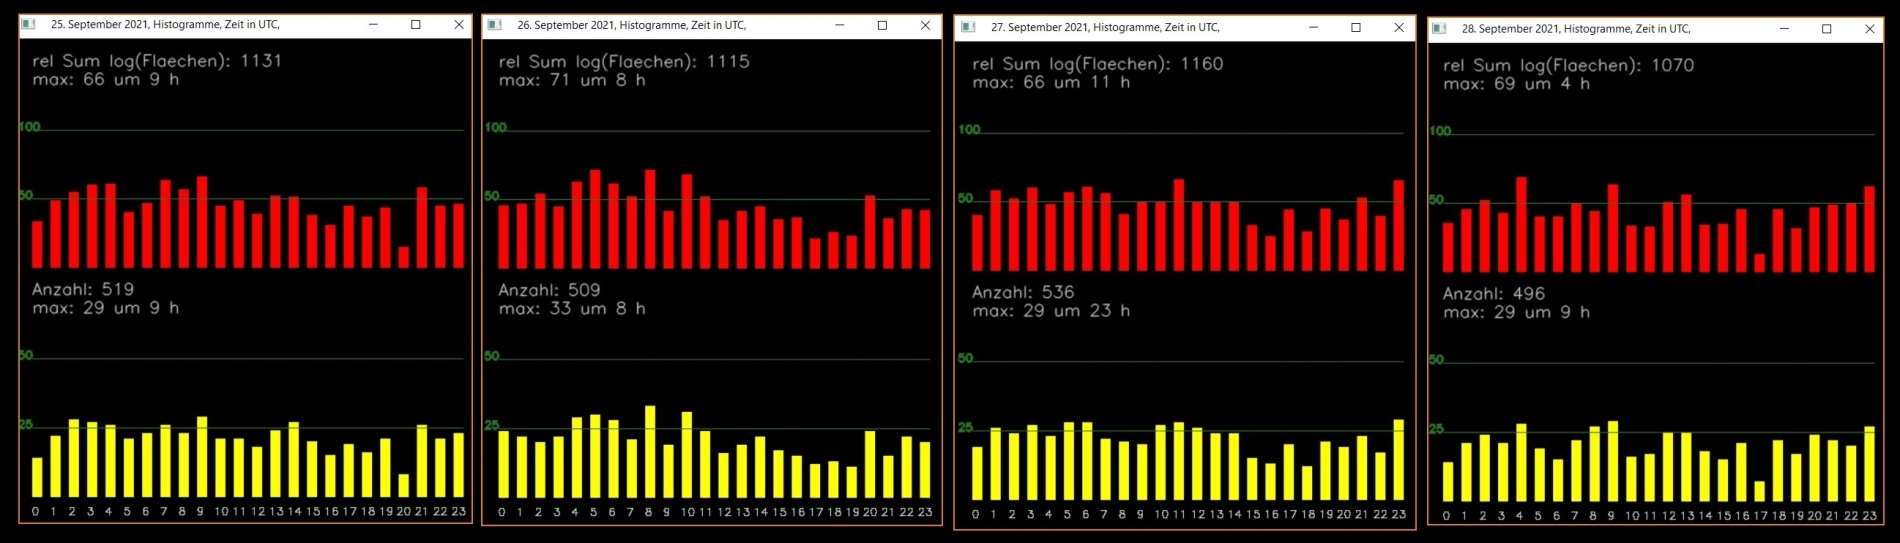The image size is (1900, 543).
Task: Close the 25. September 2021 histogram window
Action: (x=459, y=24)
